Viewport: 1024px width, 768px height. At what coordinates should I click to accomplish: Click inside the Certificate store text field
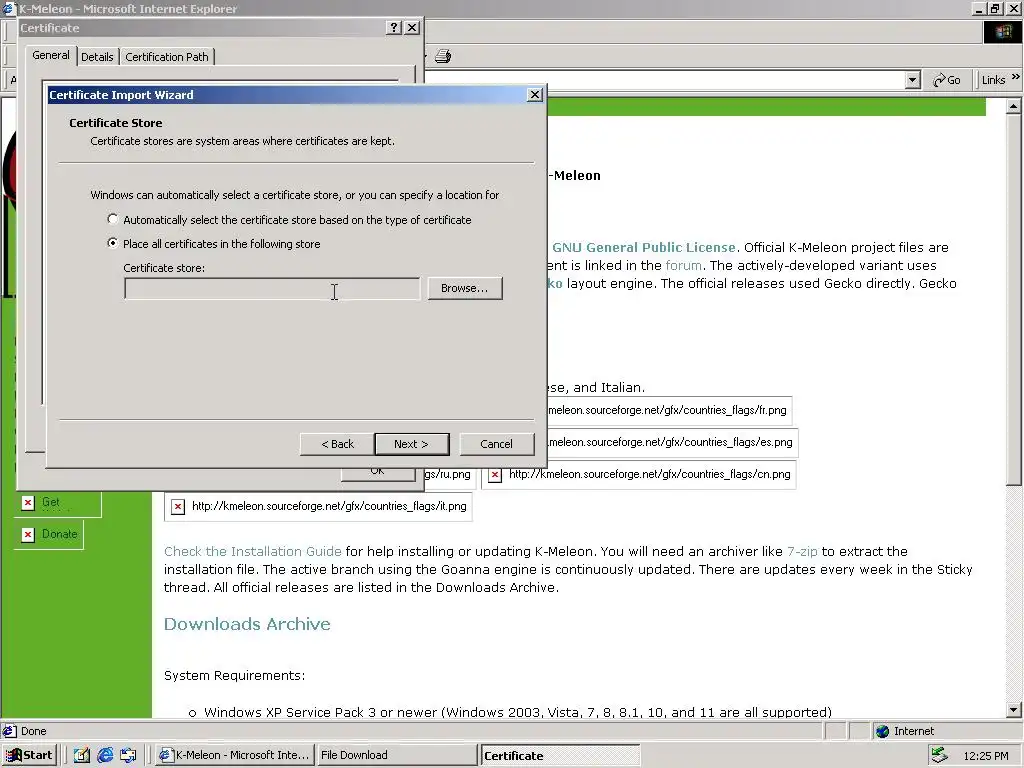272,288
